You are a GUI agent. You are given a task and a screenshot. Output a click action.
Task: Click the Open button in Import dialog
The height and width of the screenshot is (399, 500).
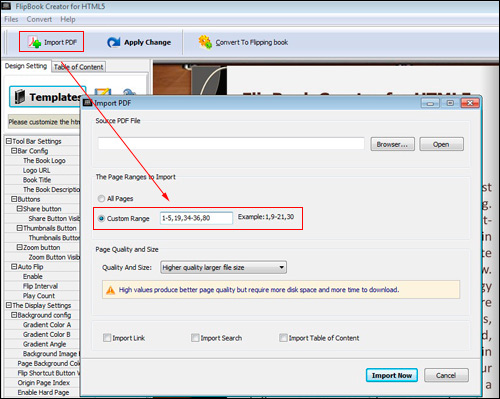441,144
